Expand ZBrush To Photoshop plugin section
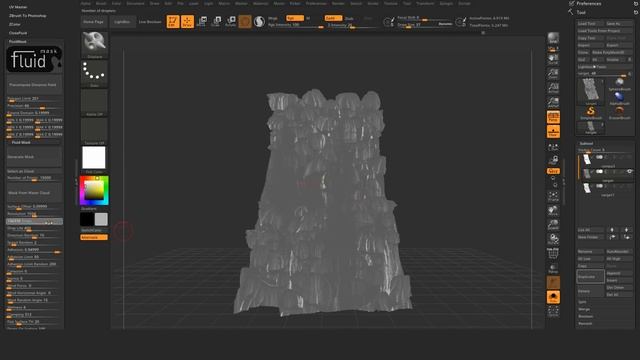 click(x=28, y=16)
